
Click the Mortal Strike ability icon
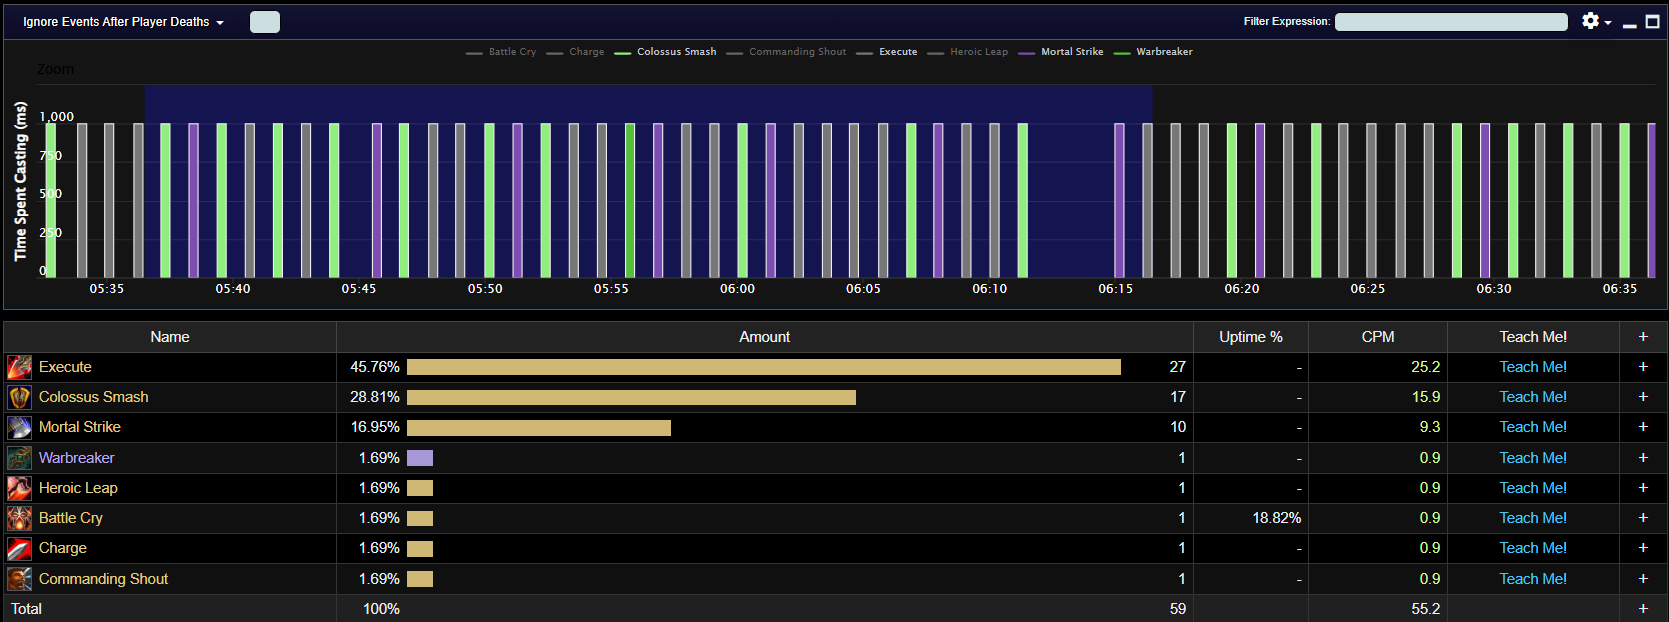click(x=19, y=427)
